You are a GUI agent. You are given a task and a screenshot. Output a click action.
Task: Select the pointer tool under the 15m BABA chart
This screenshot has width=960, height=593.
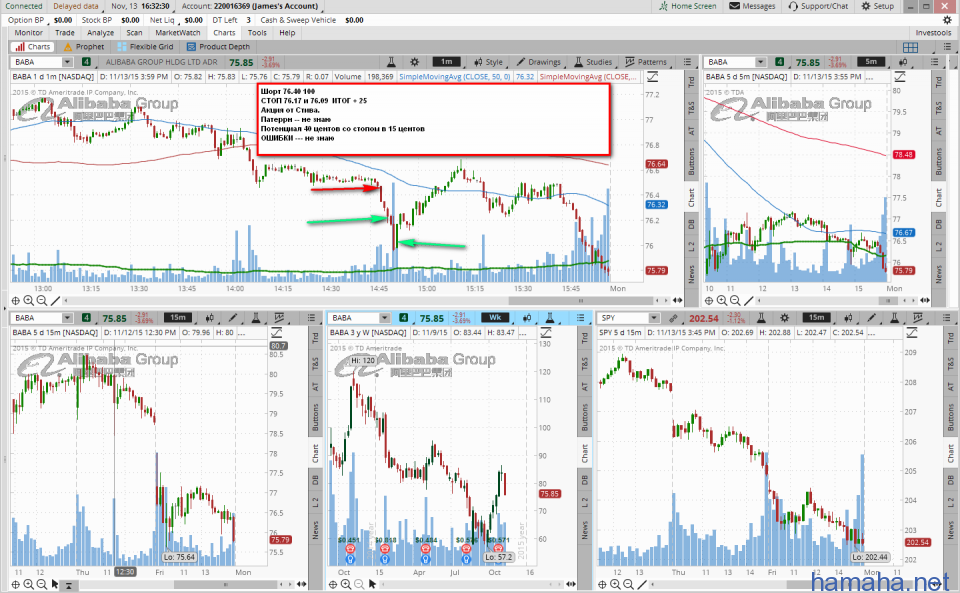[x=55, y=584]
